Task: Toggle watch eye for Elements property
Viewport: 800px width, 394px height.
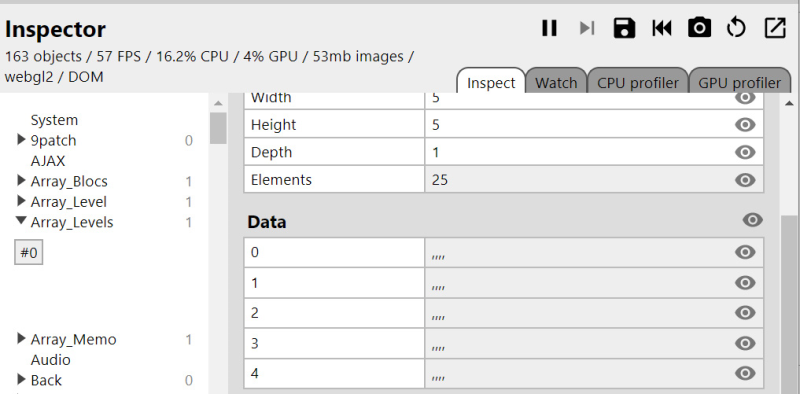Action: click(x=745, y=180)
